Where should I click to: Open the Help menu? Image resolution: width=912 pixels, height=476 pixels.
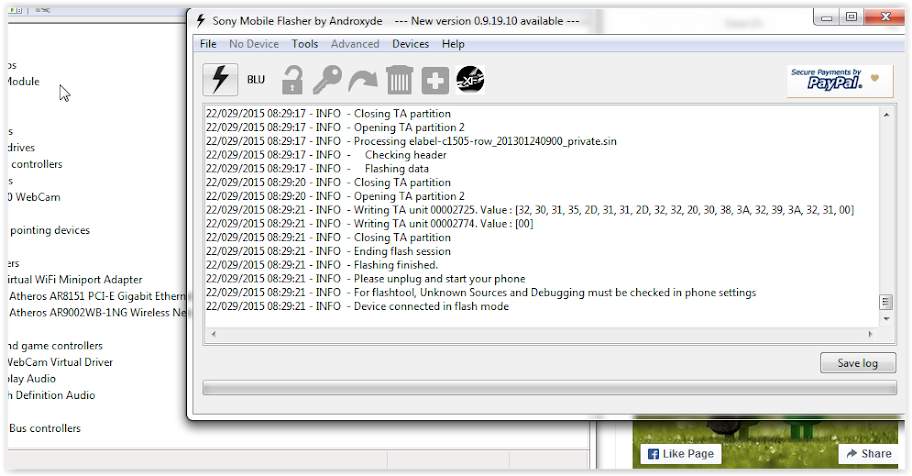pos(453,44)
